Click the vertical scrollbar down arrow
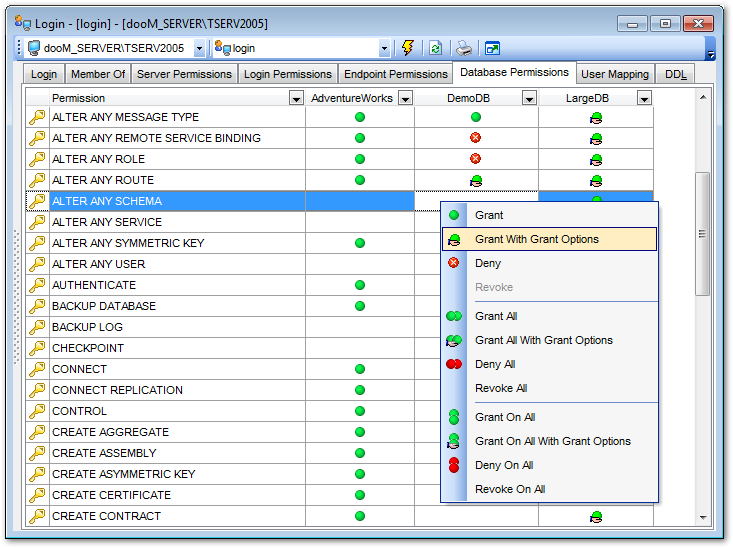Viewport: 733px width, 548px height. [703, 517]
